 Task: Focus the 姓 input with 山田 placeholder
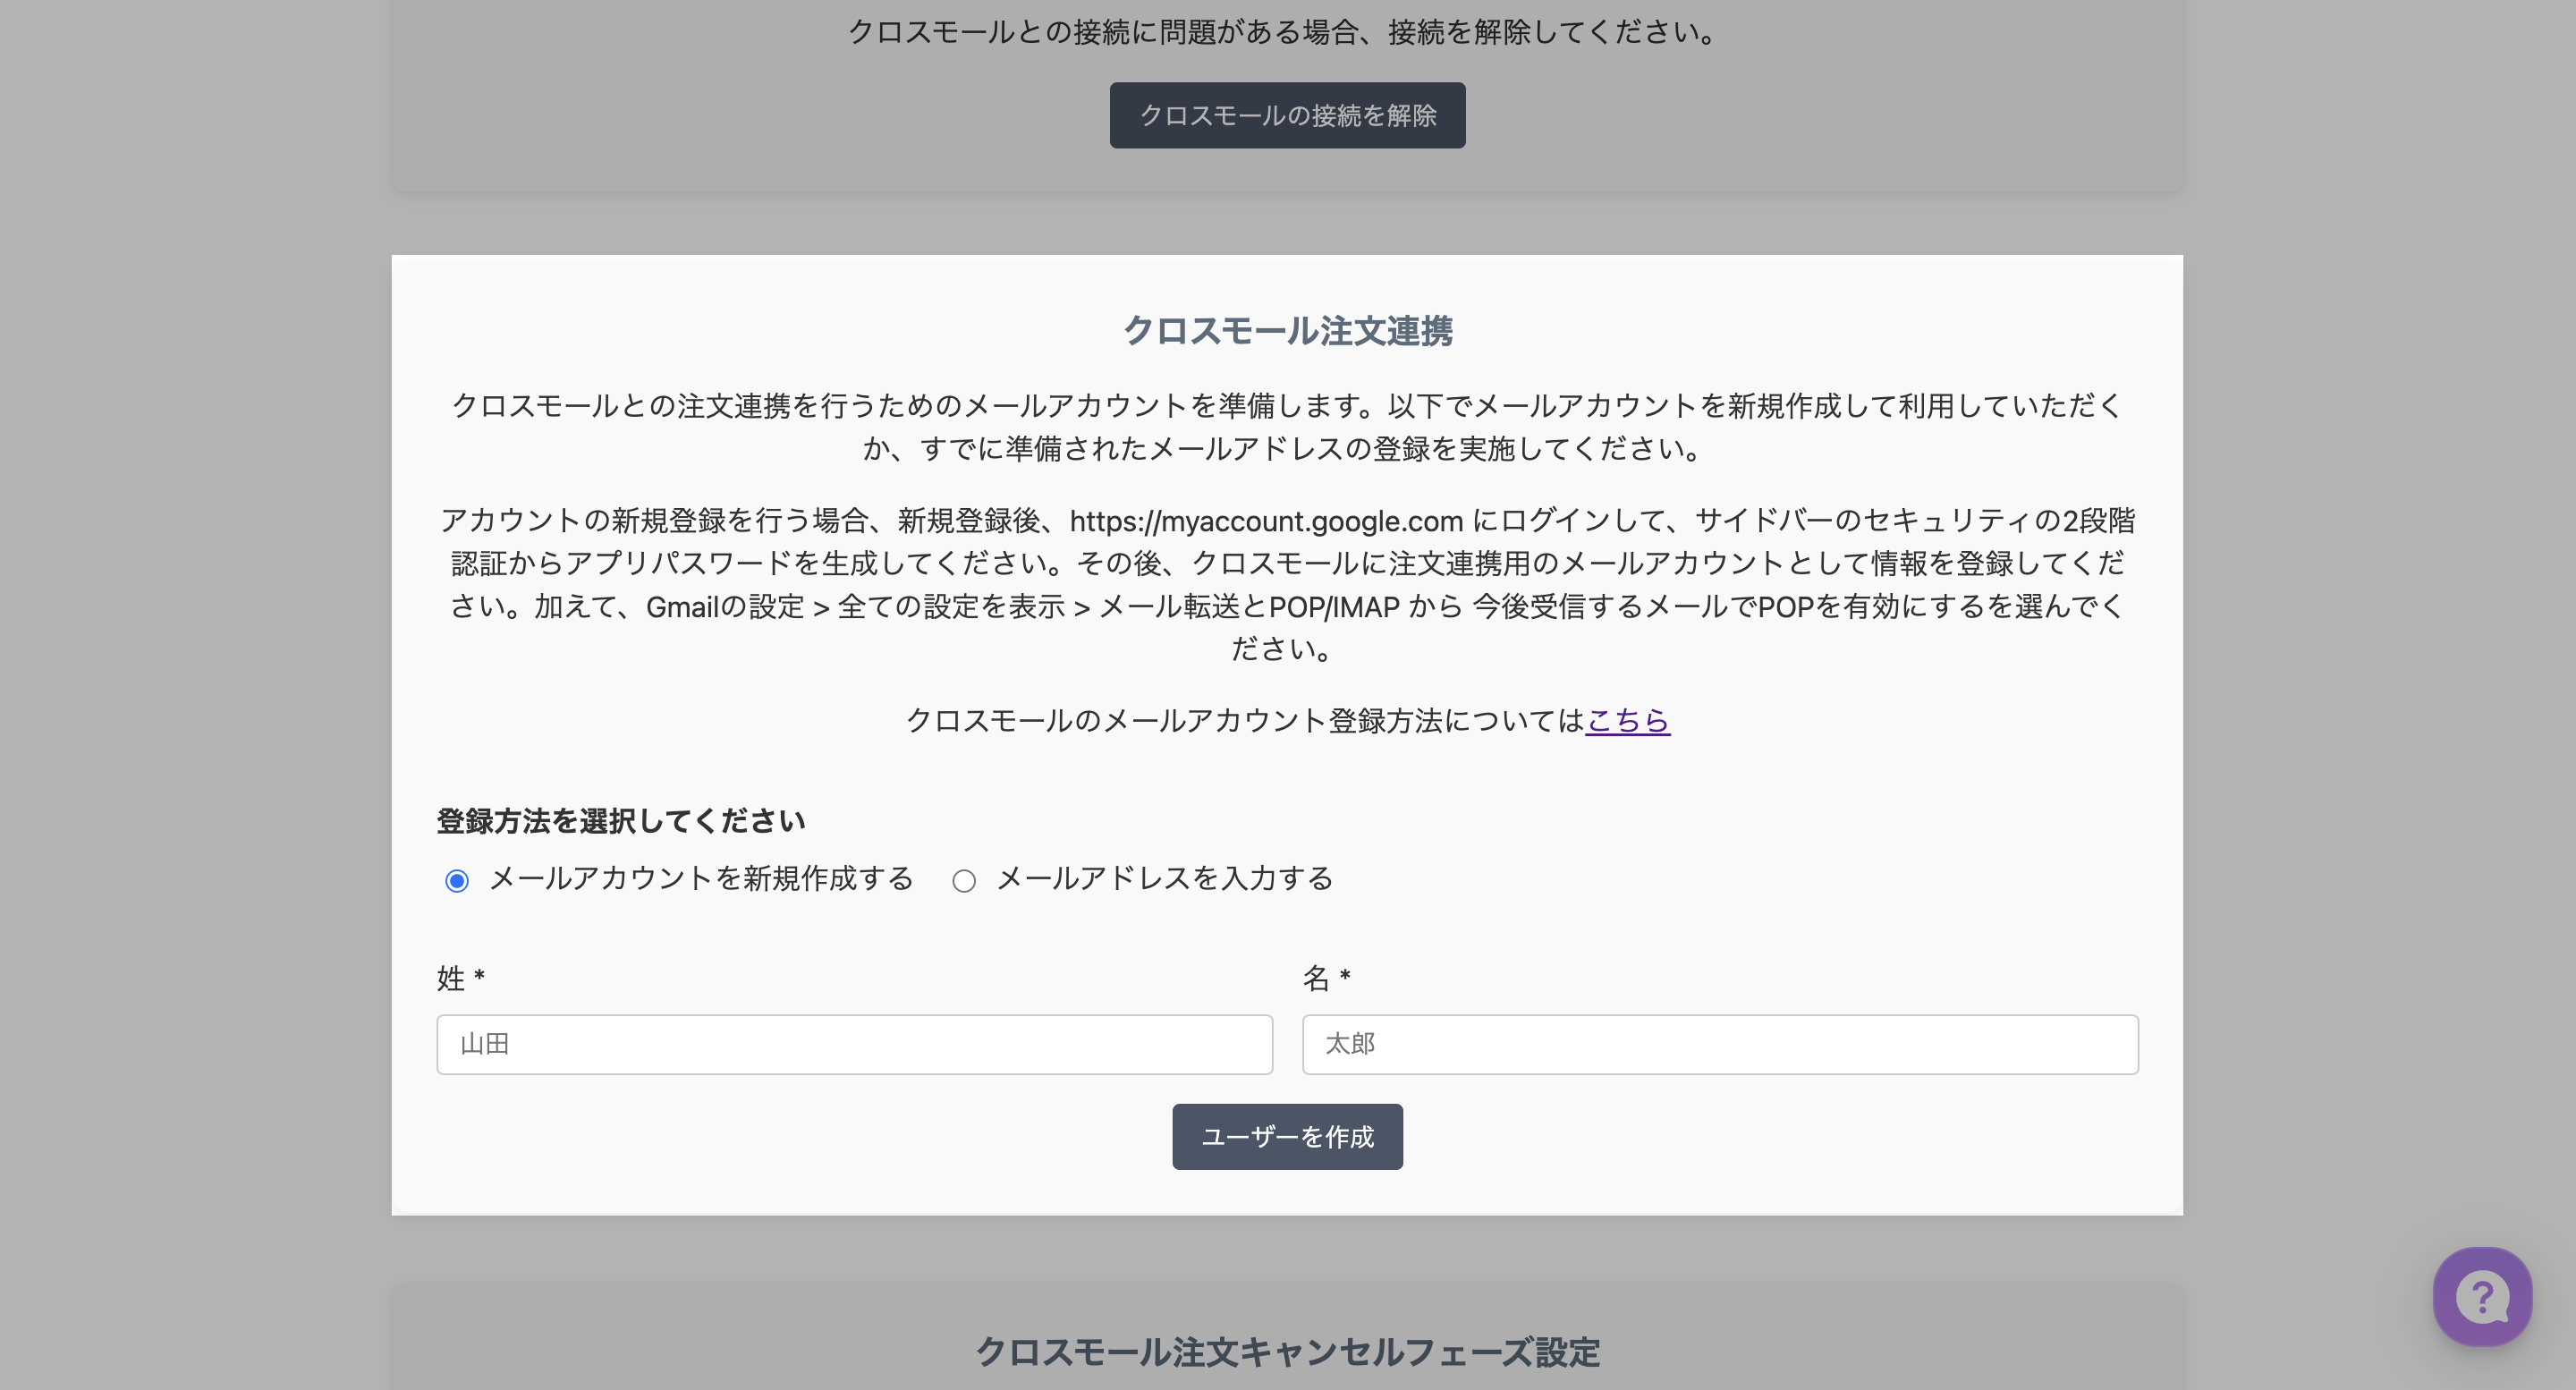click(x=854, y=1044)
